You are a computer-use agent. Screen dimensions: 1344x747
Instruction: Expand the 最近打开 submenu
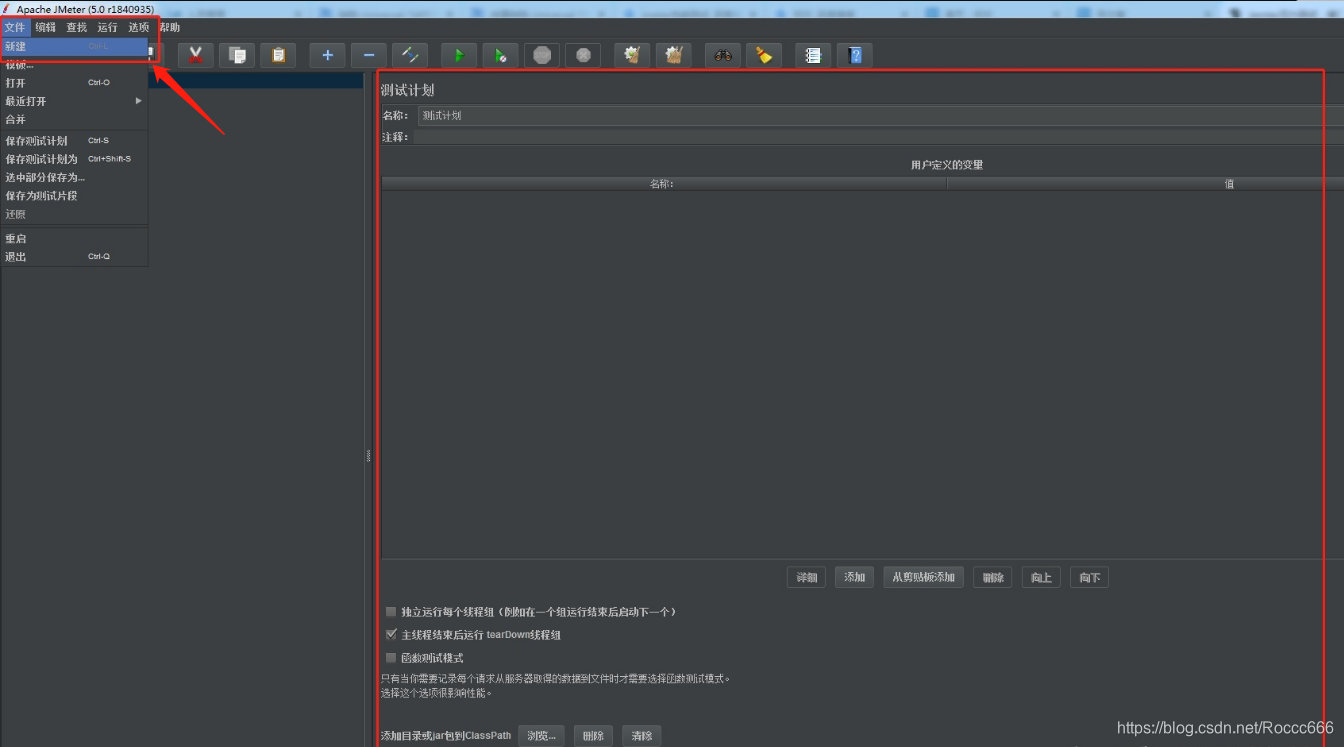[x=74, y=101]
